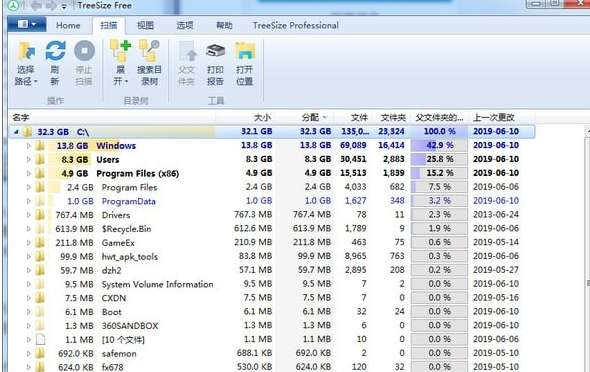Click the hwt_apk_tools folder icon
Screen dimensions: 590x372
[40, 257]
